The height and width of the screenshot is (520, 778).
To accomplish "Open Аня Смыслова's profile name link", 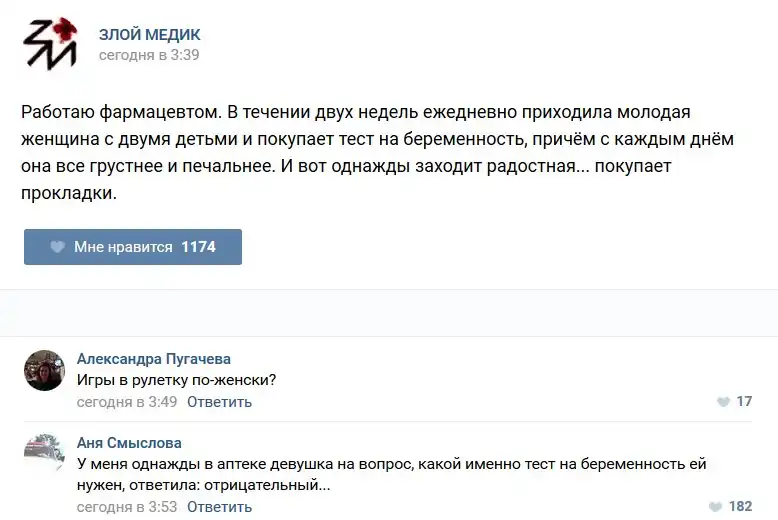I will click(x=129, y=443).
